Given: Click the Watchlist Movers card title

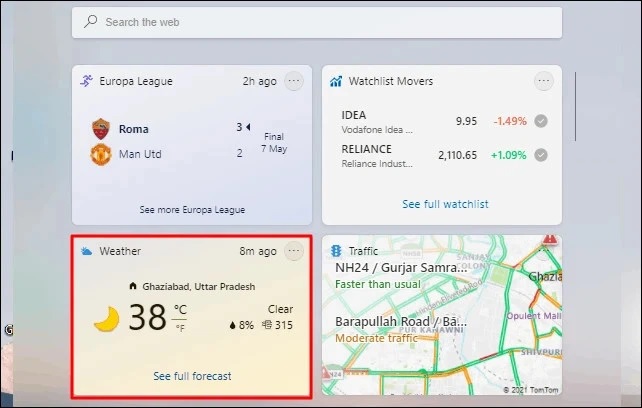Looking at the screenshot, I should point(391,81).
